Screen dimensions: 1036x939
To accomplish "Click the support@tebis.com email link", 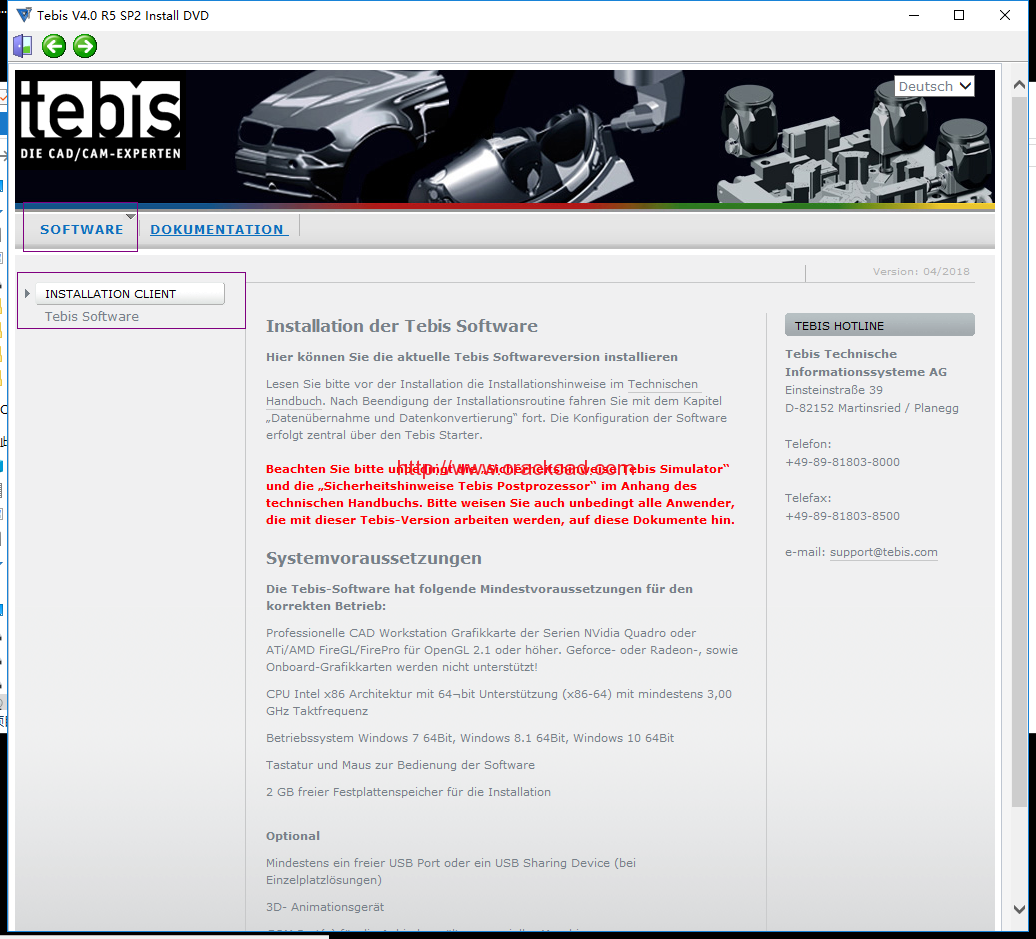I will coord(883,552).
